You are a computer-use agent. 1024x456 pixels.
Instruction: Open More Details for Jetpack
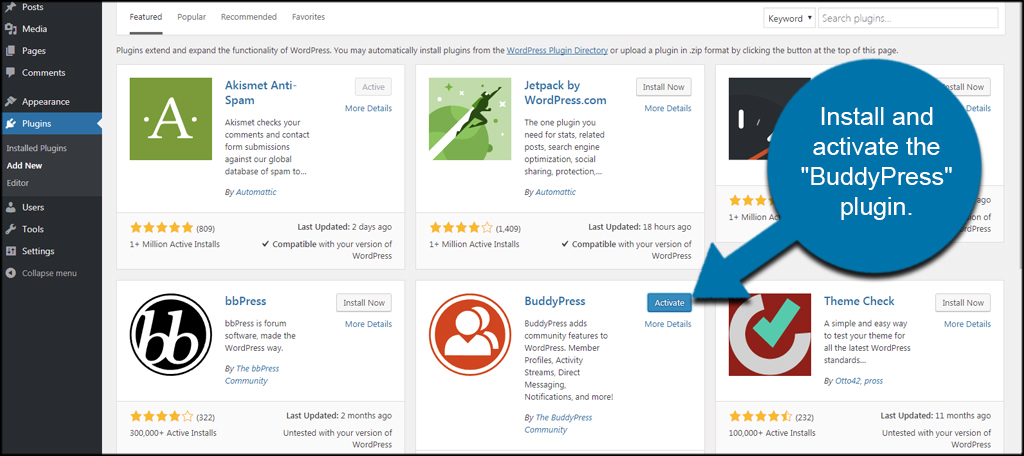point(667,108)
